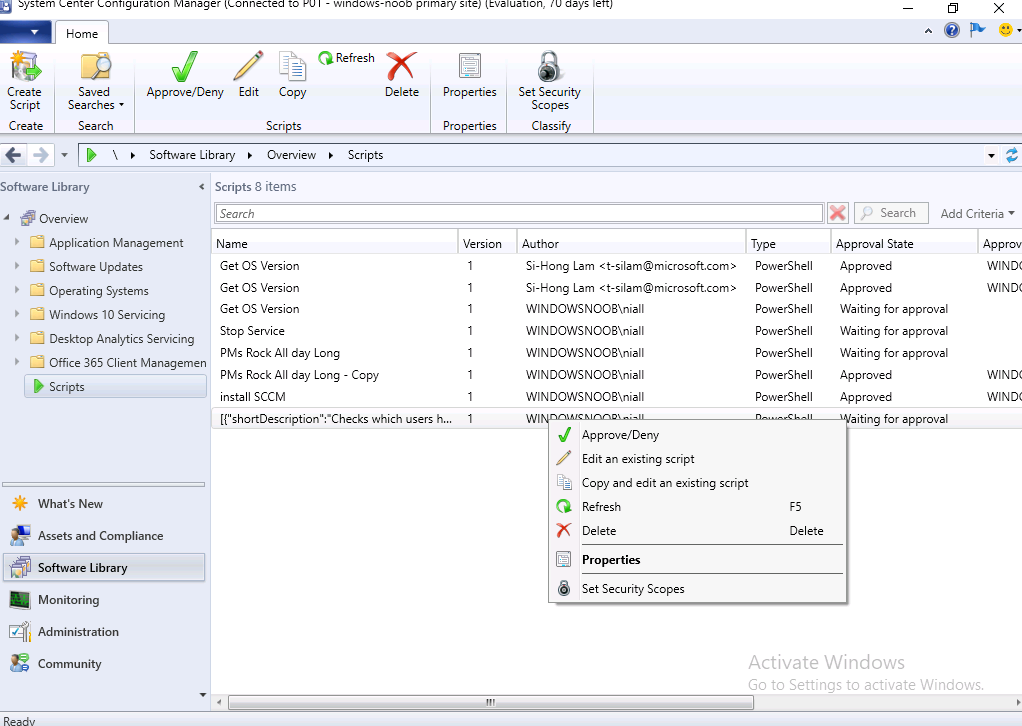
Task: Select the Scripts node in the tree
Action: (x=115, y=386)
